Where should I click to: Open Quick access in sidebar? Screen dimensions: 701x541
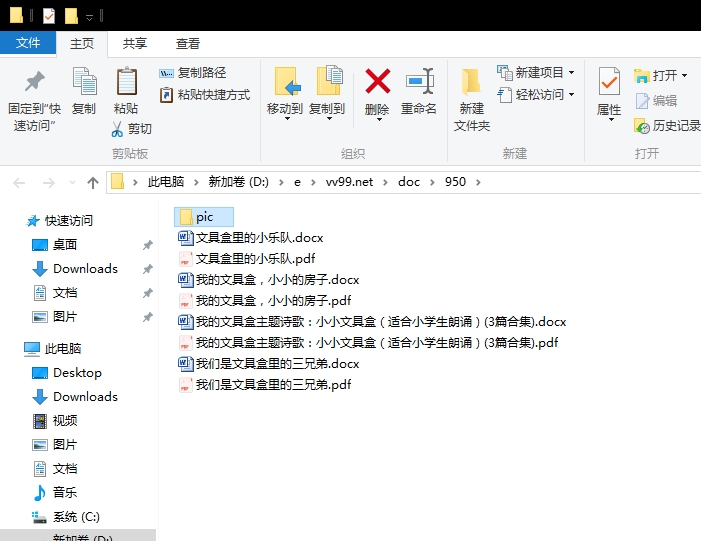click(59, 220)
